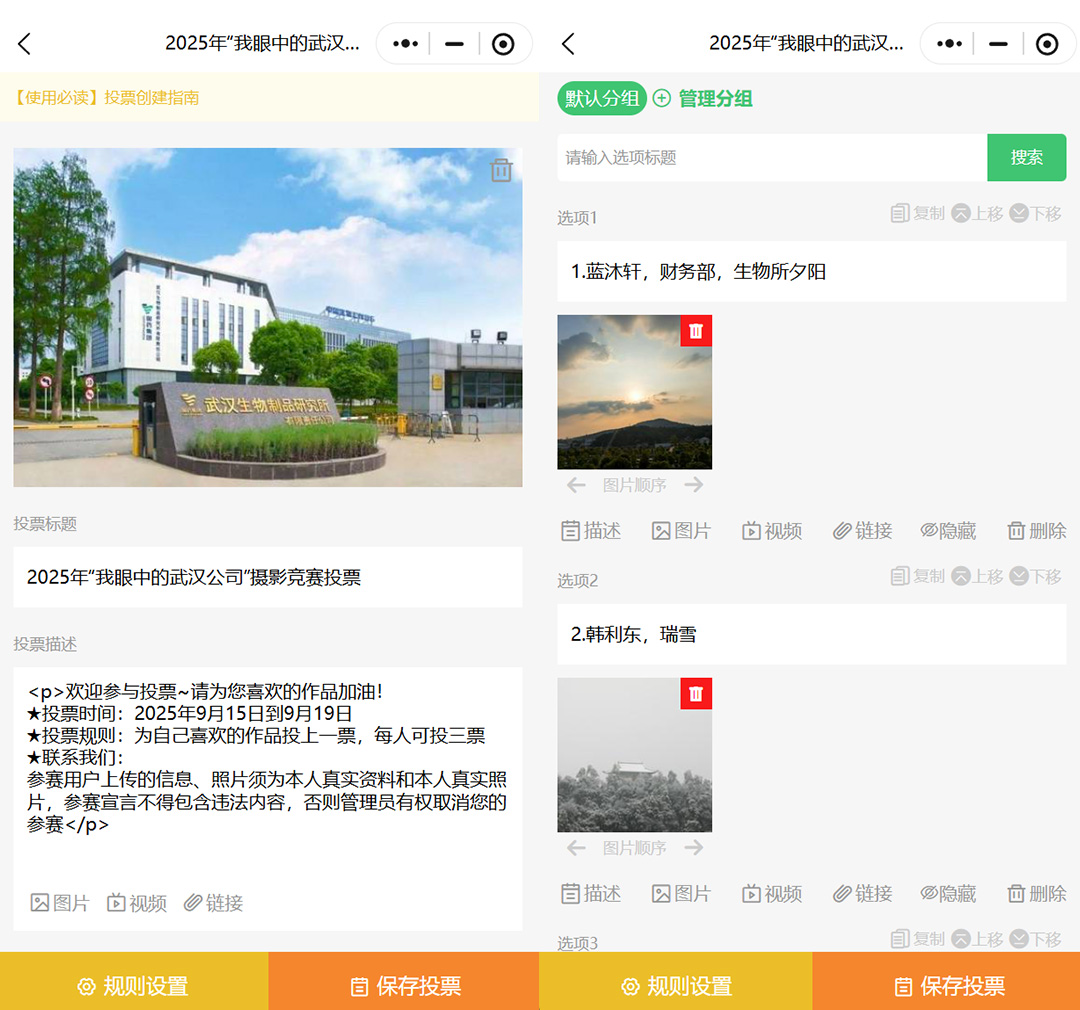
Task: Add a description to option 1
Action: pos(591,531)
